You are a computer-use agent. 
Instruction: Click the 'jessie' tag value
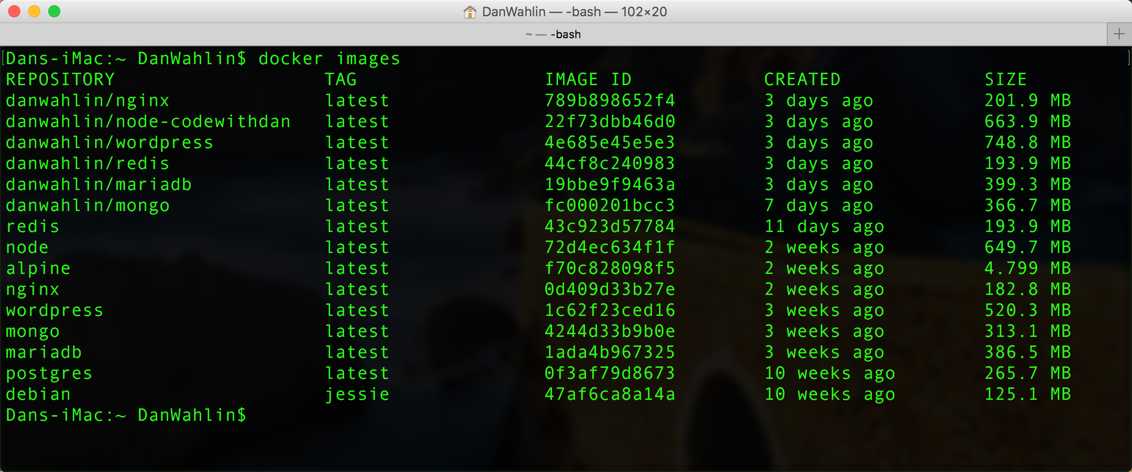click(x=357, y=395)
